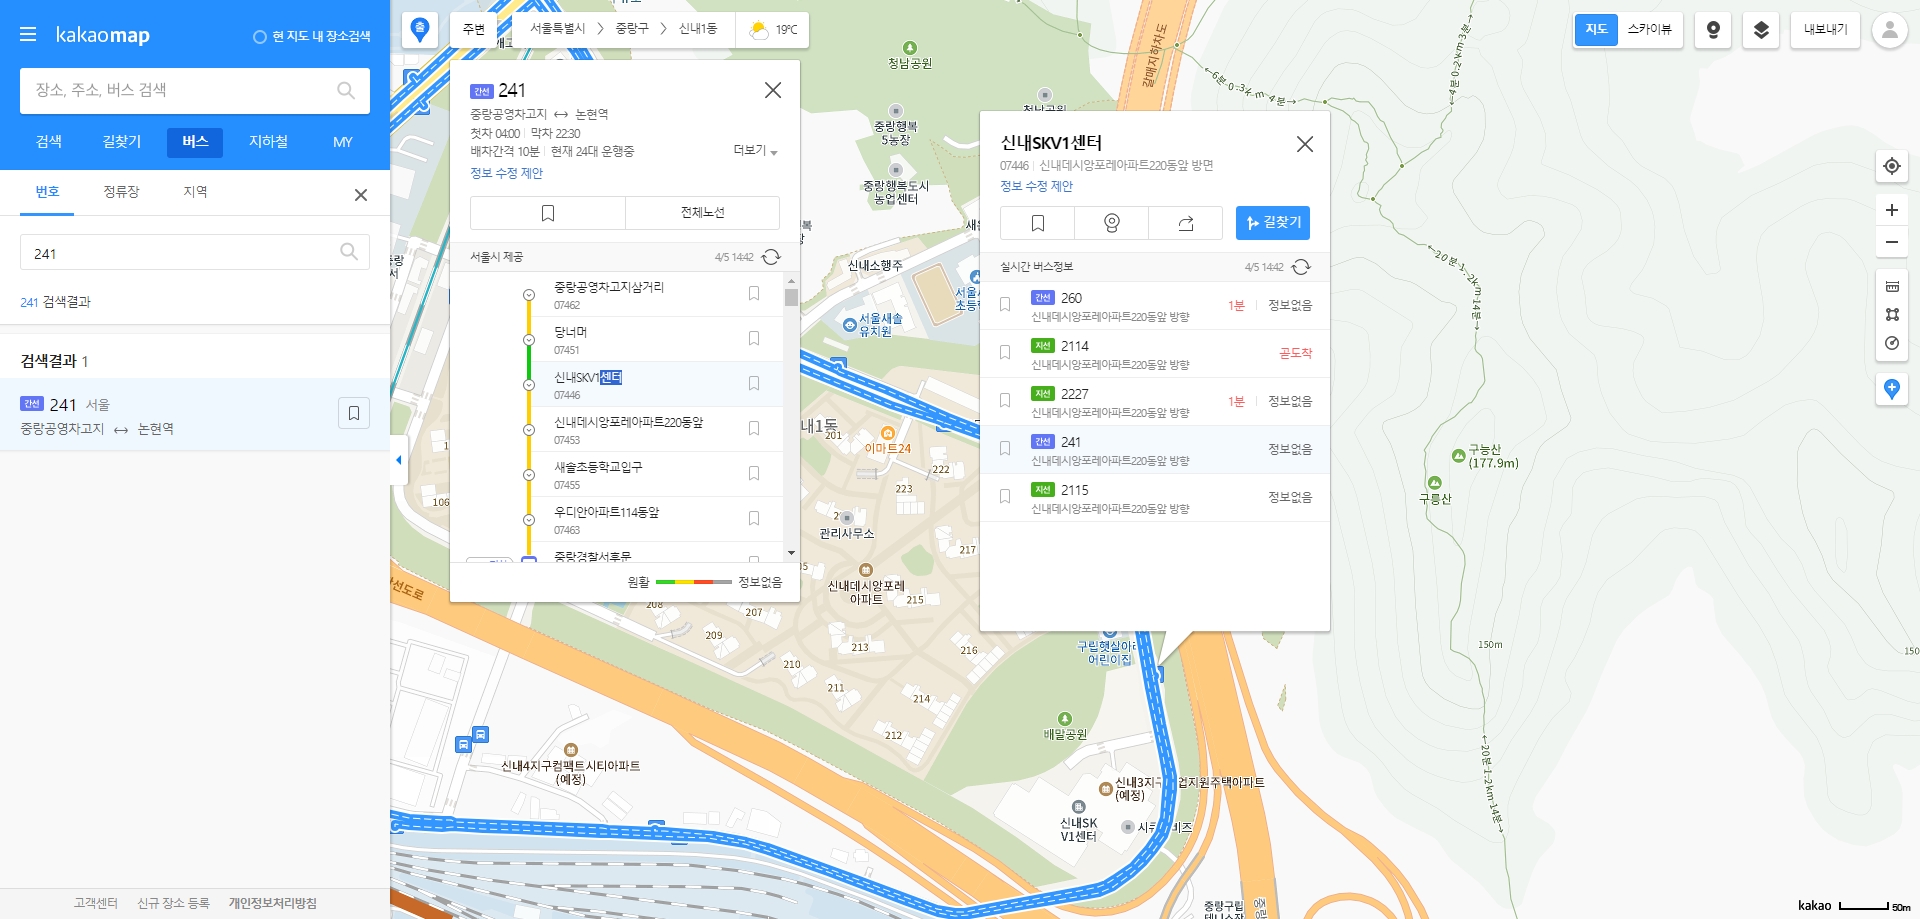Click route list scrollbar up arrow
Viewport: 1920px width, 919px height.
pyautogui.click(x=791, y=282)
